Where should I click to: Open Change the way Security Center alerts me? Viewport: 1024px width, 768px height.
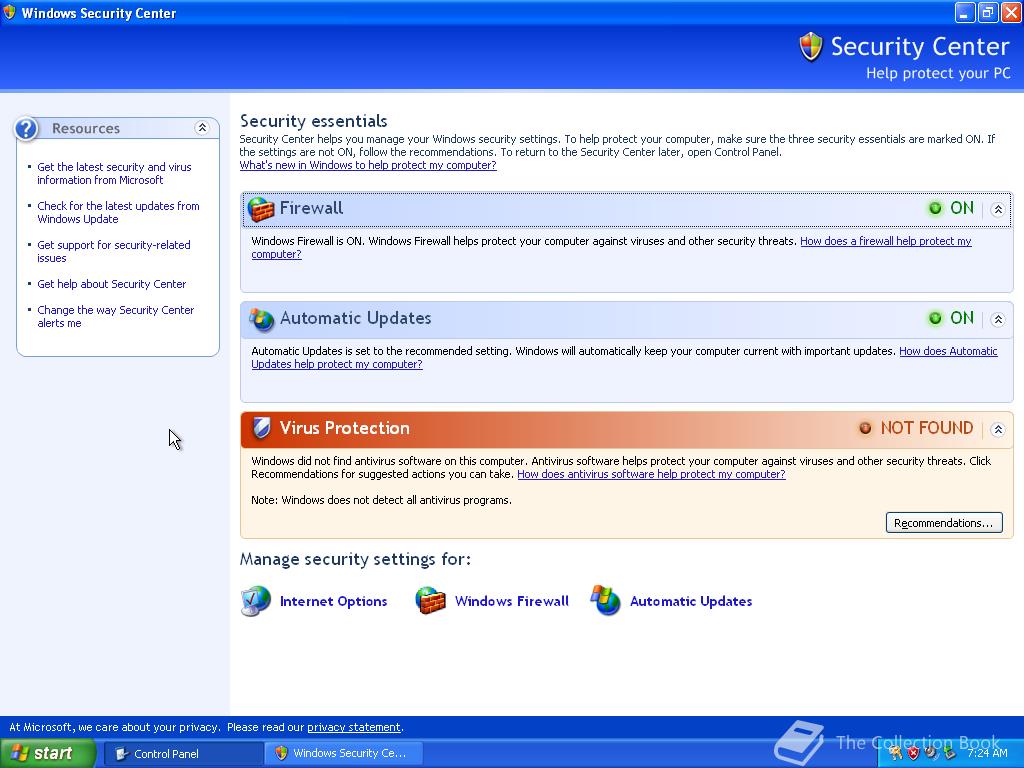point(116,317)
